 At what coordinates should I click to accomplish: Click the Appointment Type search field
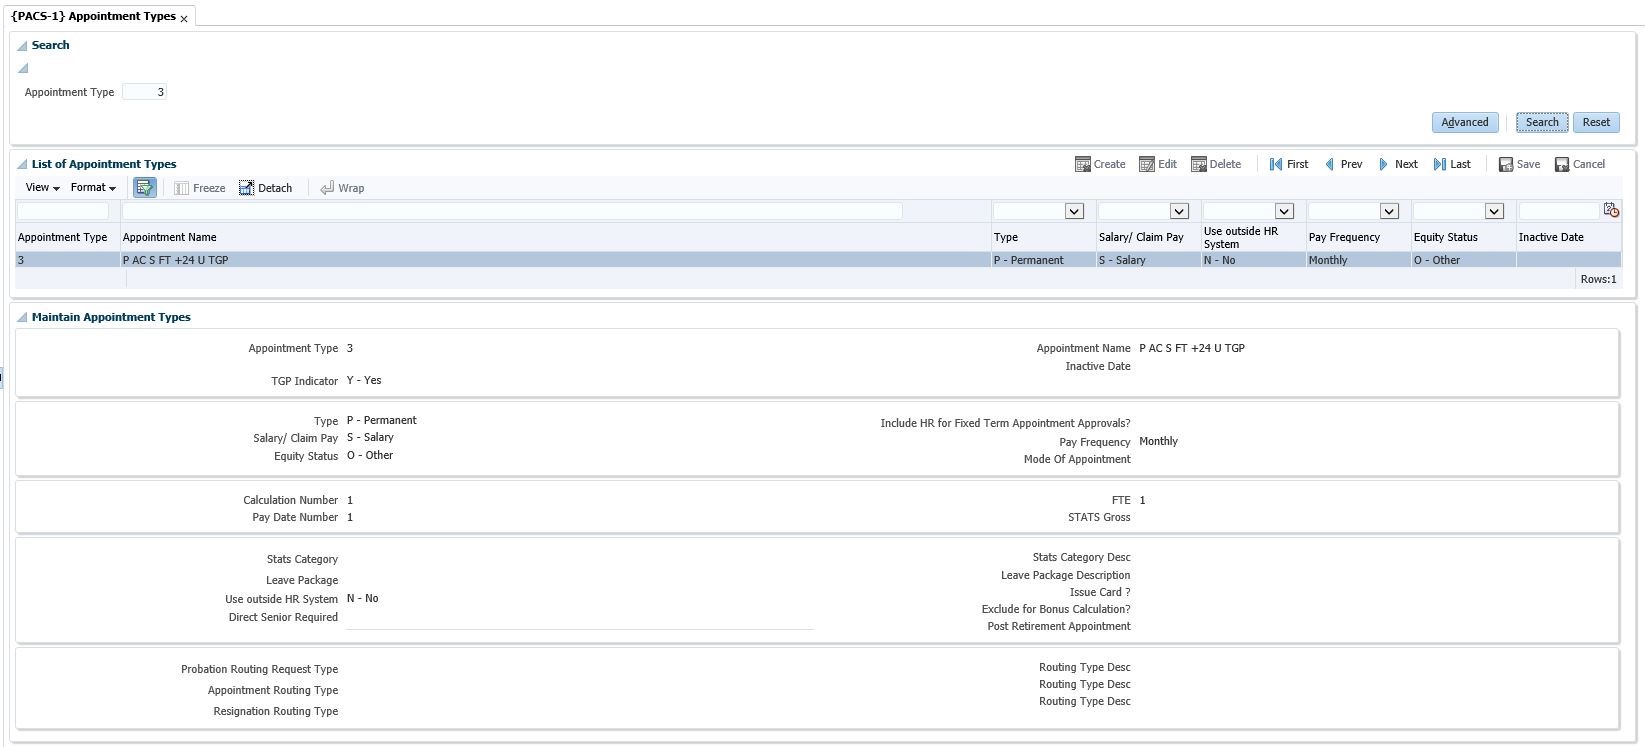(145, 92)
